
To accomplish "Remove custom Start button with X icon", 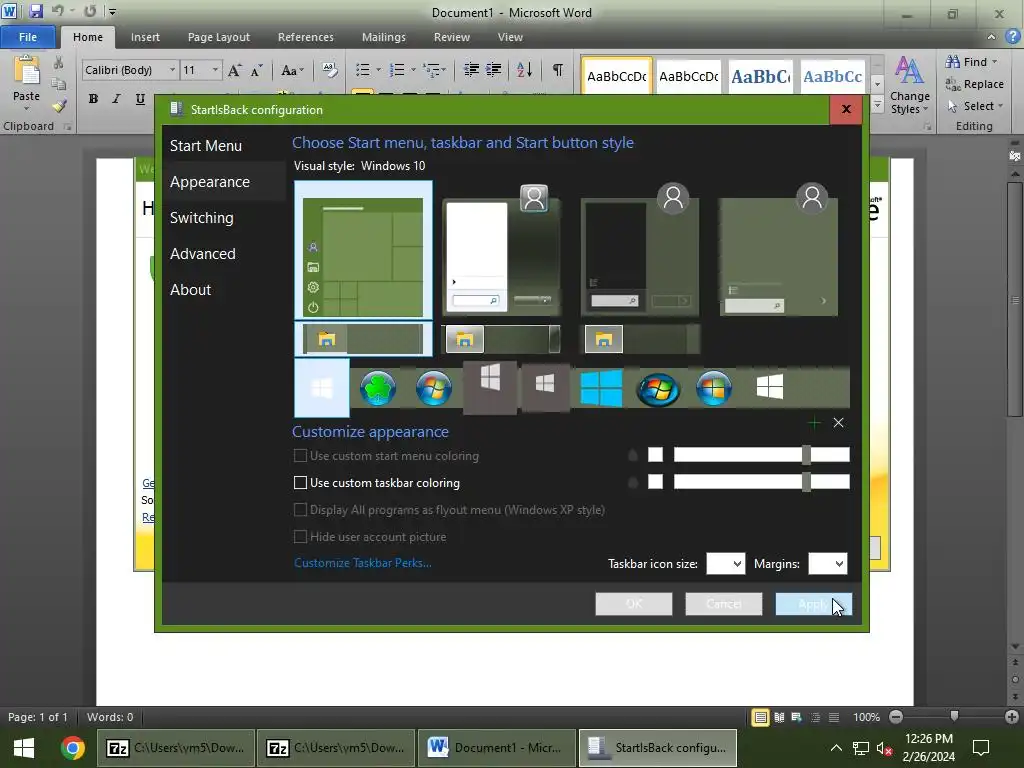I will (839, 423).
